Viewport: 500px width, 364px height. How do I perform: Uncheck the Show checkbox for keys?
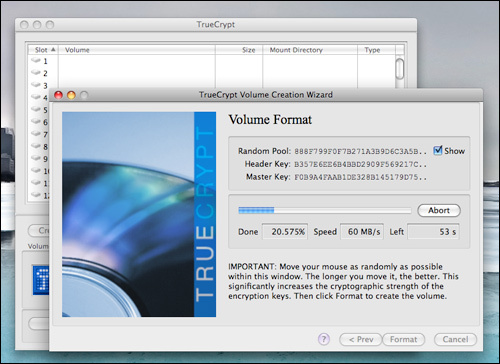438,150
